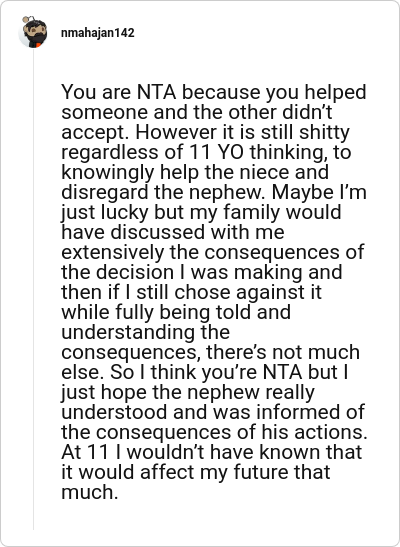
Task: Click the word 'fully' in the comment
Action: (x=134, y=313)
